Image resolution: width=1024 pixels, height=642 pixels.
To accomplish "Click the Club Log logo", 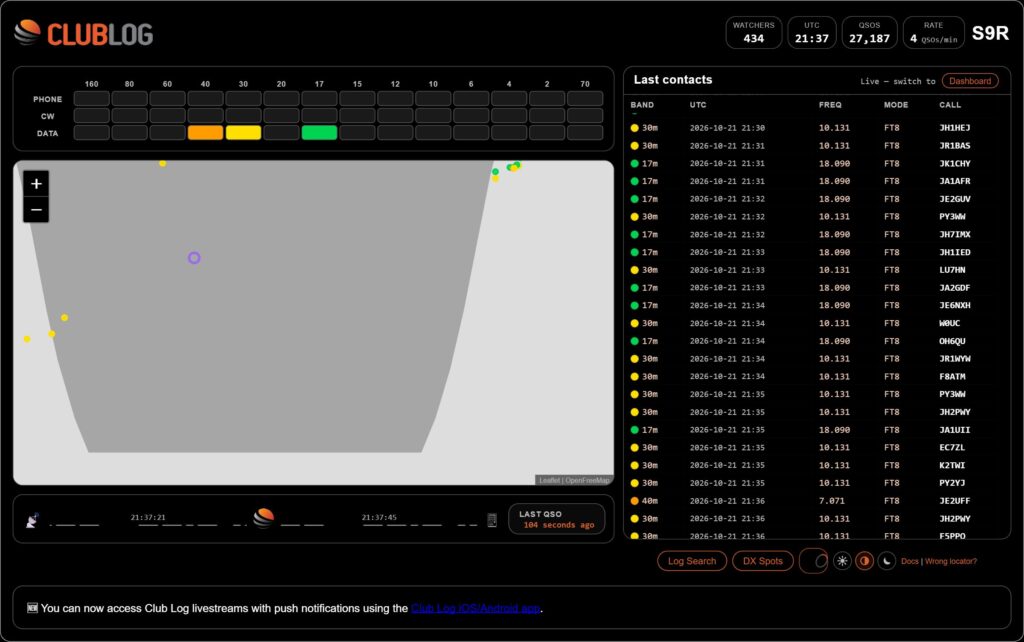I will tap(84, 33).
